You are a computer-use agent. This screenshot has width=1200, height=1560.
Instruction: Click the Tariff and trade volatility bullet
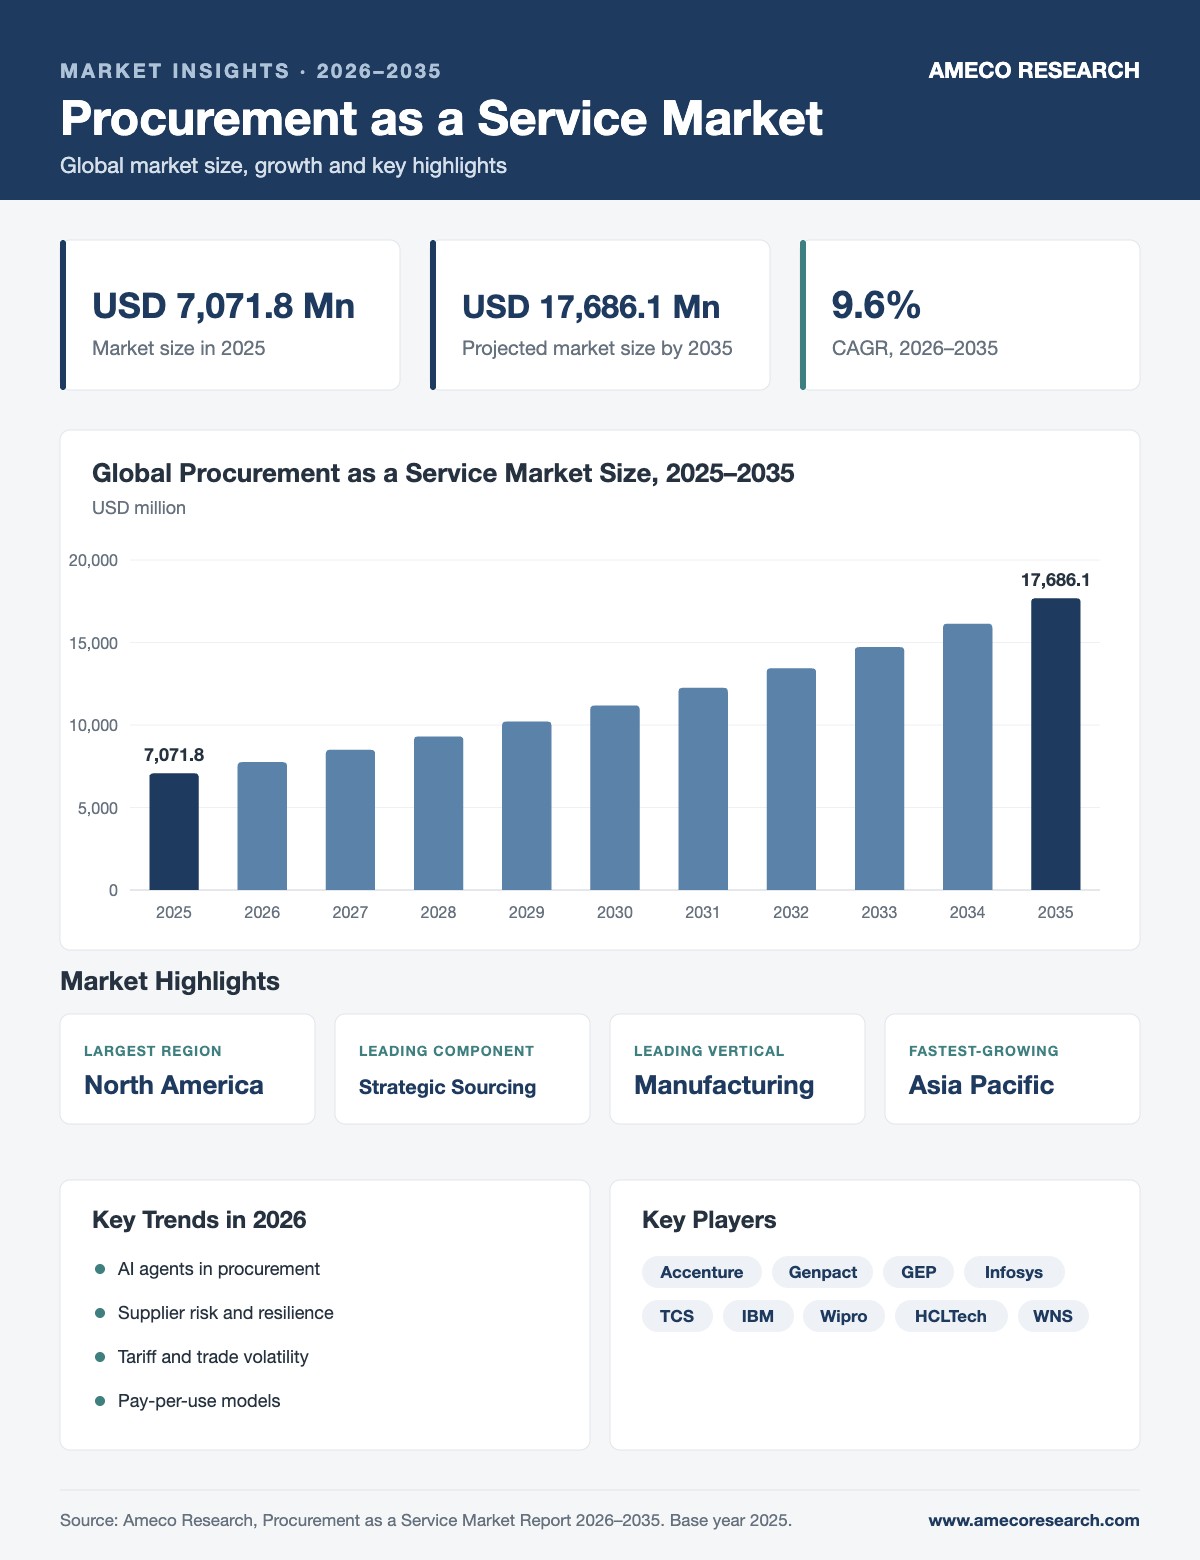pyautogui.click(x=201, y=1357)
